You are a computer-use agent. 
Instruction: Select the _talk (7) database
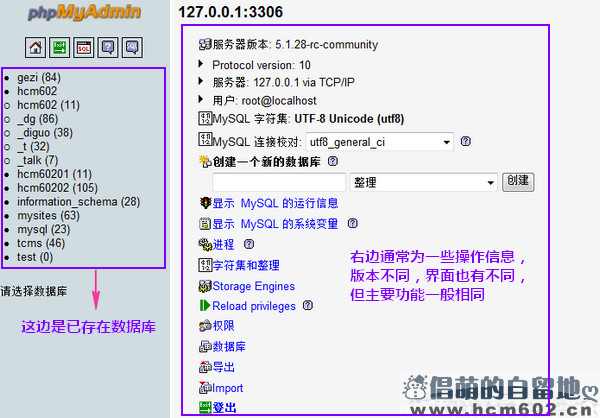tap(37, 160)
